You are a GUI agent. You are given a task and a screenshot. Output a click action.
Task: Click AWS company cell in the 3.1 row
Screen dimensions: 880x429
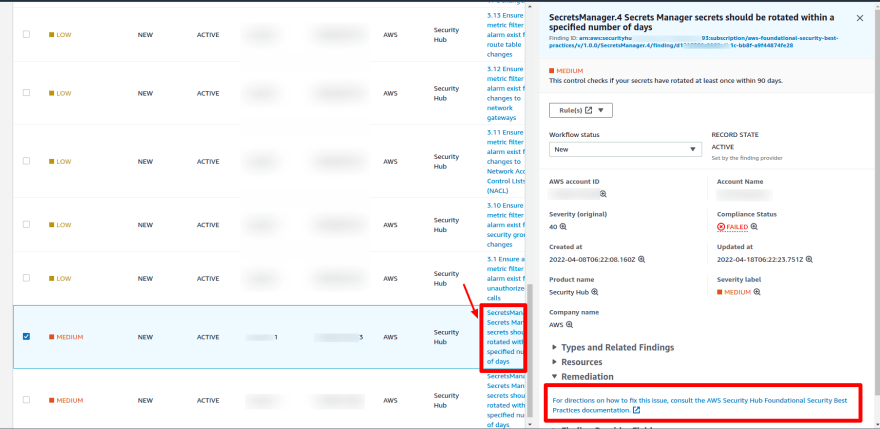(x=390, y=279)
